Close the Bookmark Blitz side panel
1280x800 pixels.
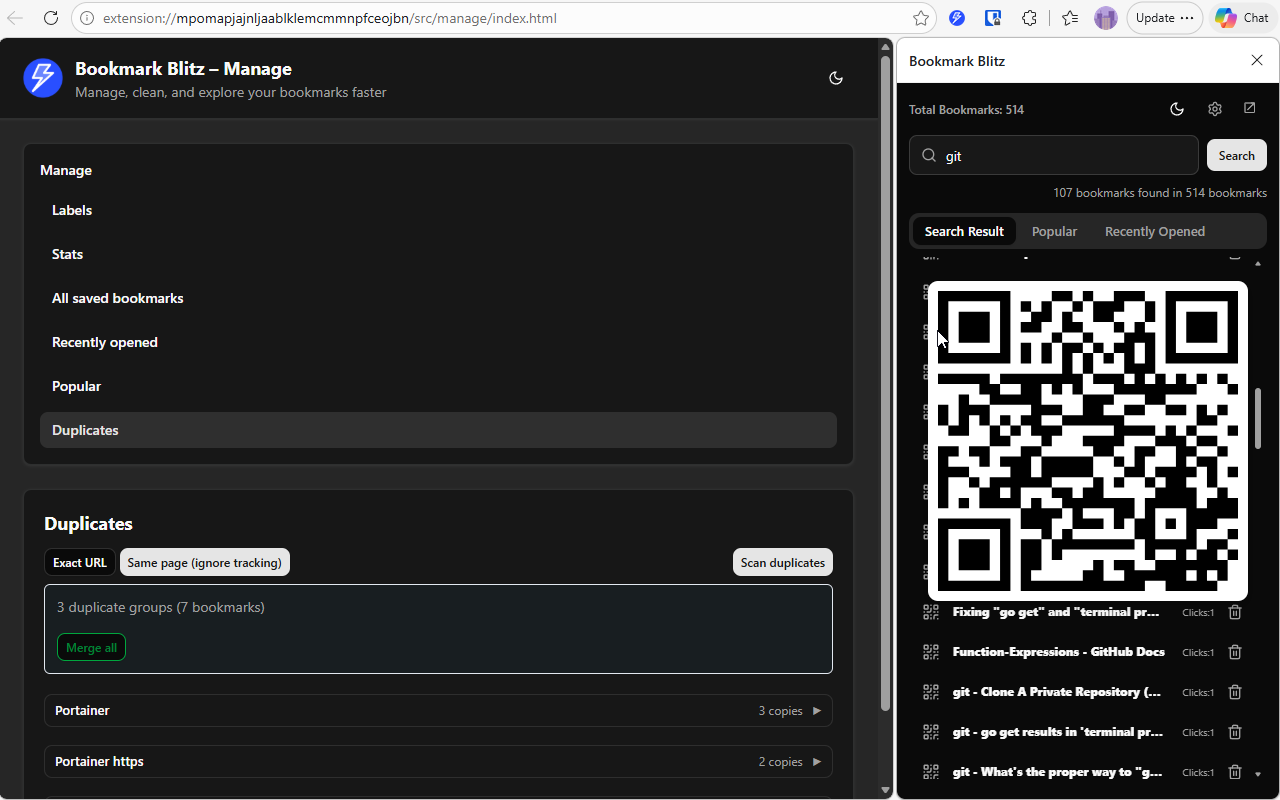[1257, 61]
